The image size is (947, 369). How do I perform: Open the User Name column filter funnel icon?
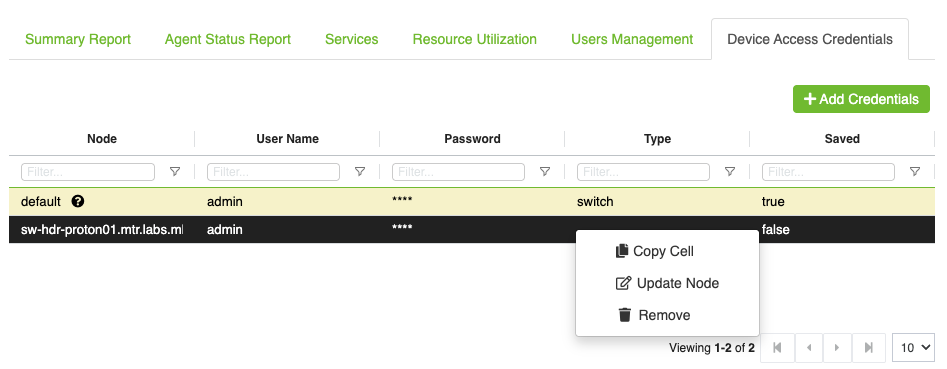(360, 172)
